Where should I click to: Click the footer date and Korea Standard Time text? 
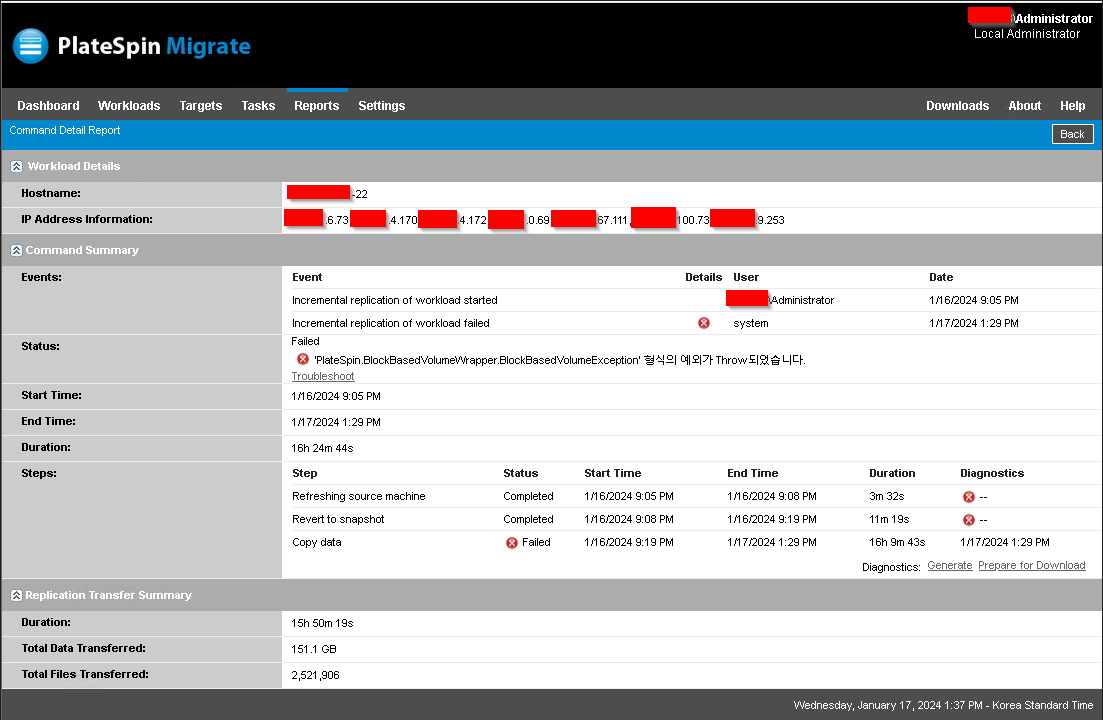click(x=943, y=705)
